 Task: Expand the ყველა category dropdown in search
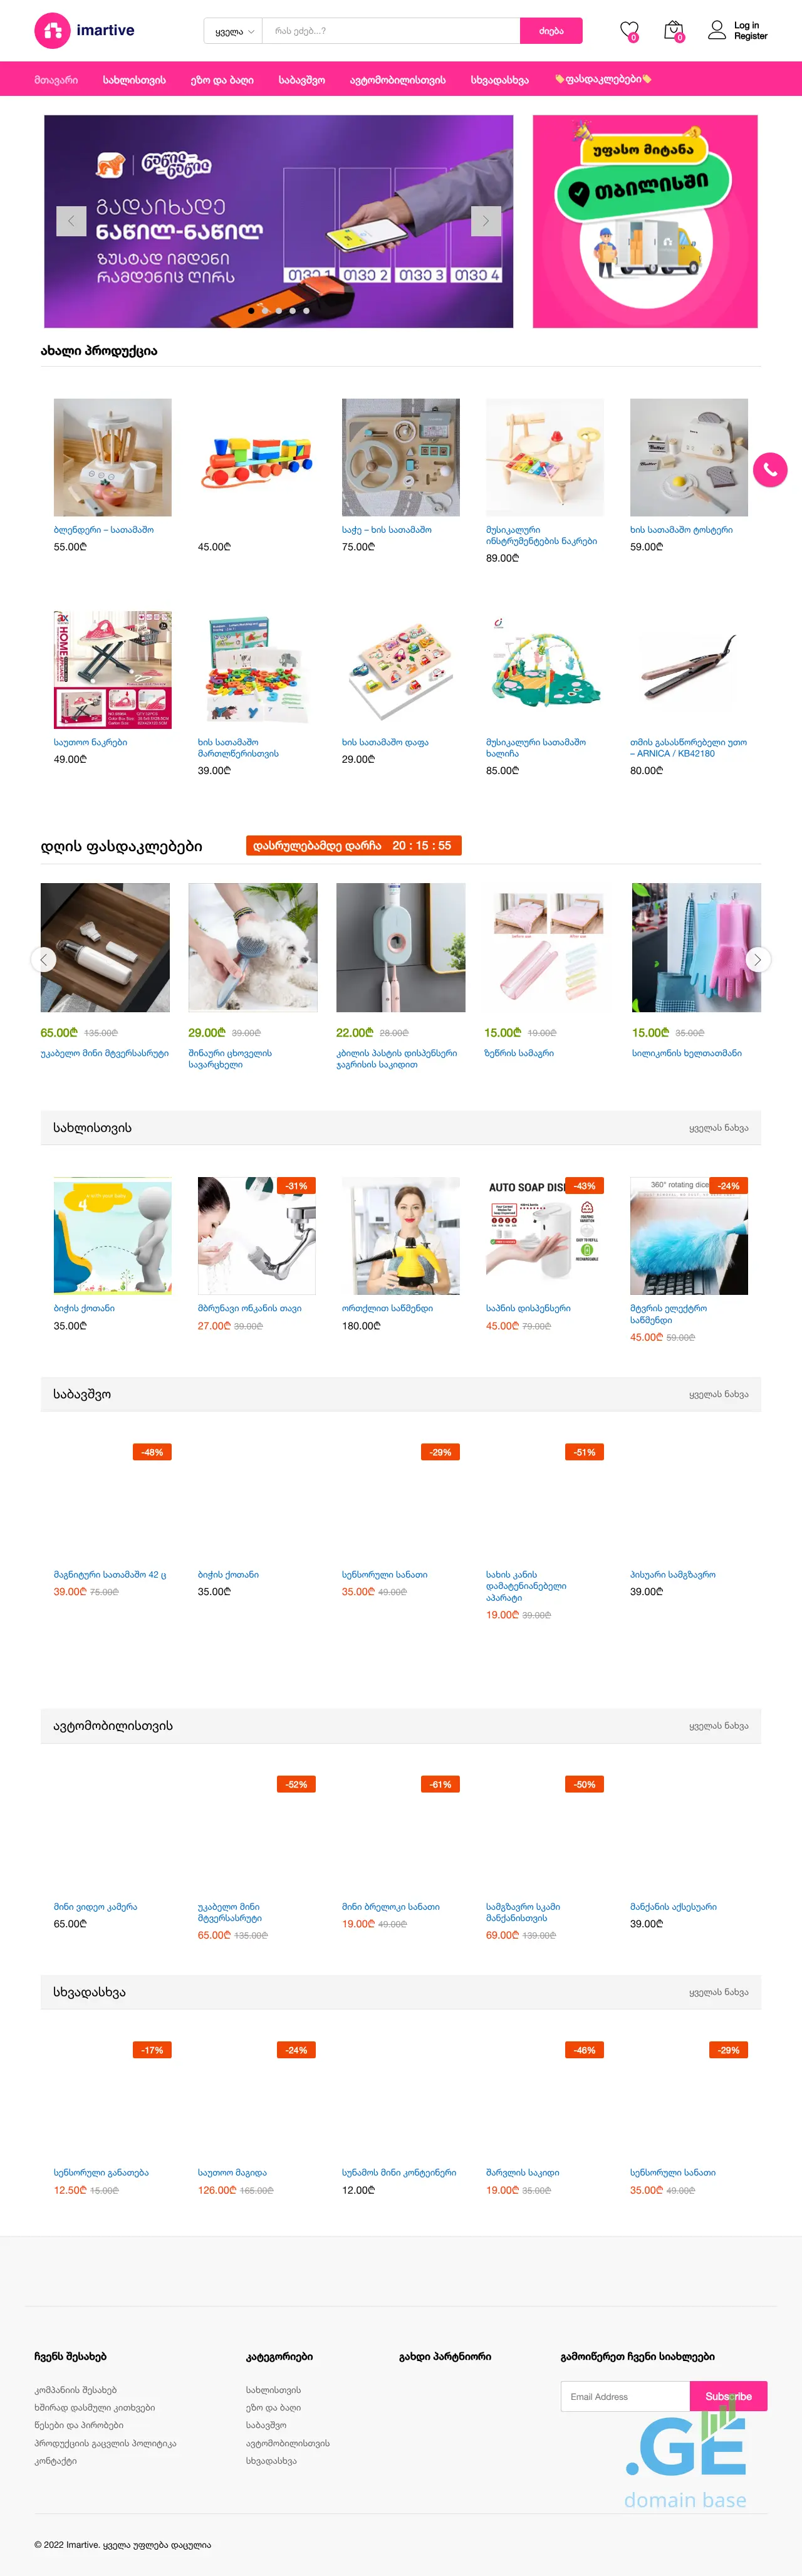[x=234, y=31]
